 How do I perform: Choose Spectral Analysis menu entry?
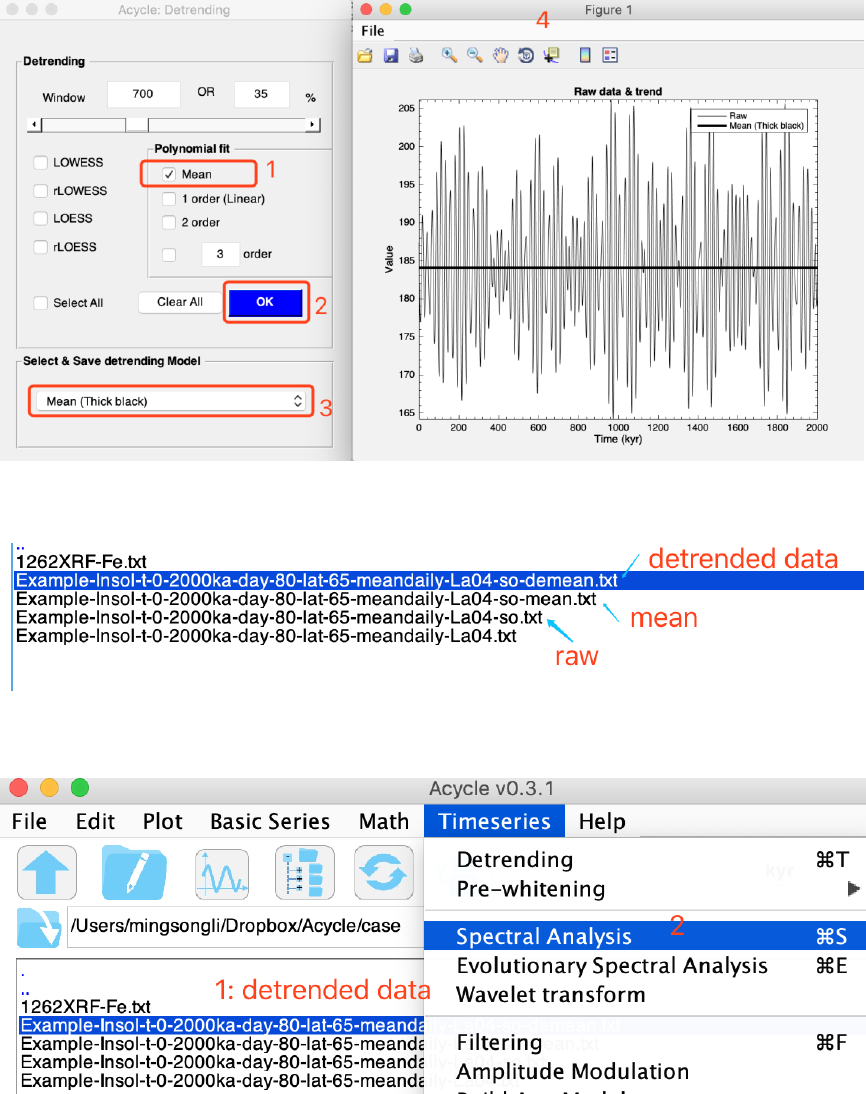point(645,936)
